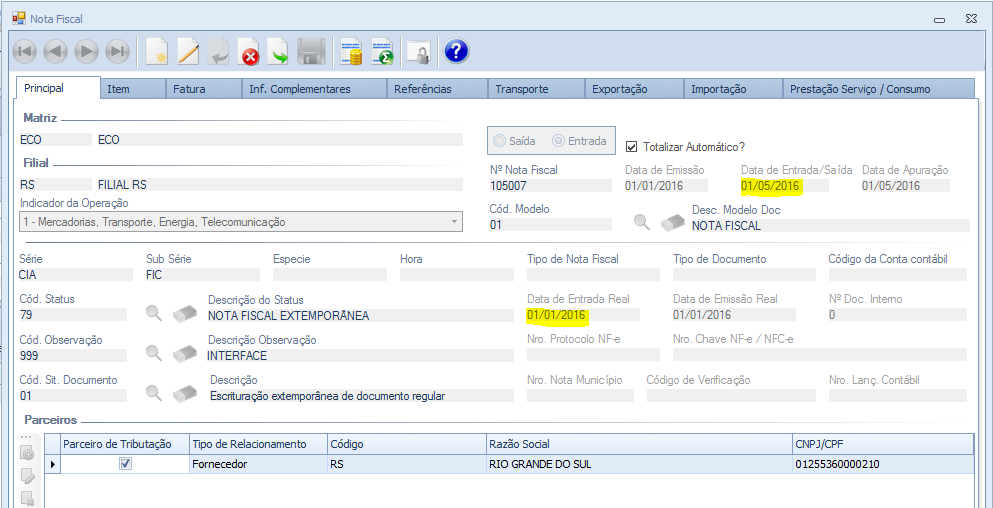
Task: Select the Saída radio button
Action: [499, 141]
